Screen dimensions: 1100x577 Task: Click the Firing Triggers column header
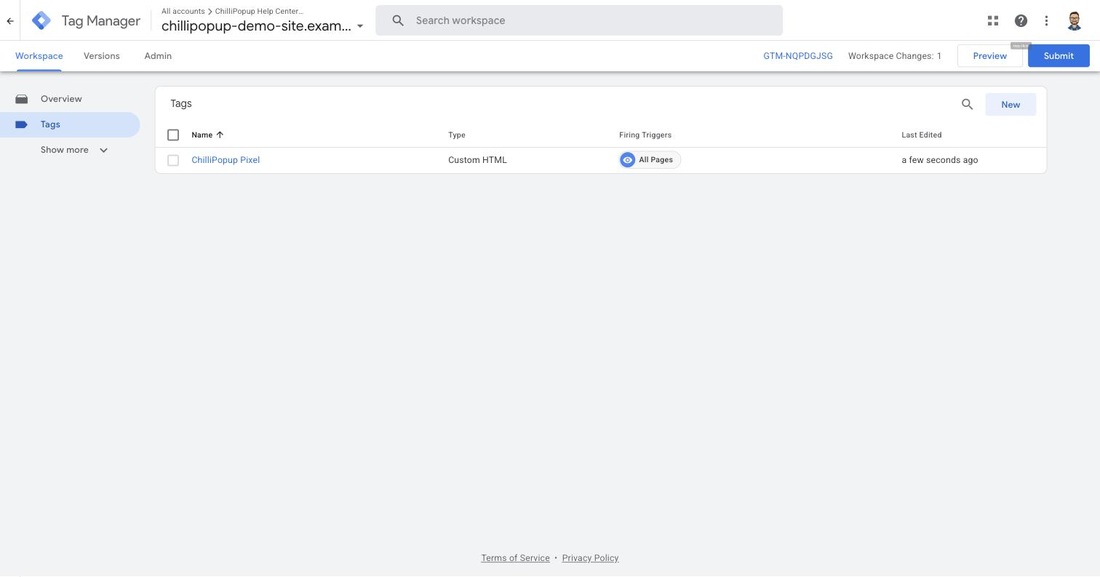645,135
